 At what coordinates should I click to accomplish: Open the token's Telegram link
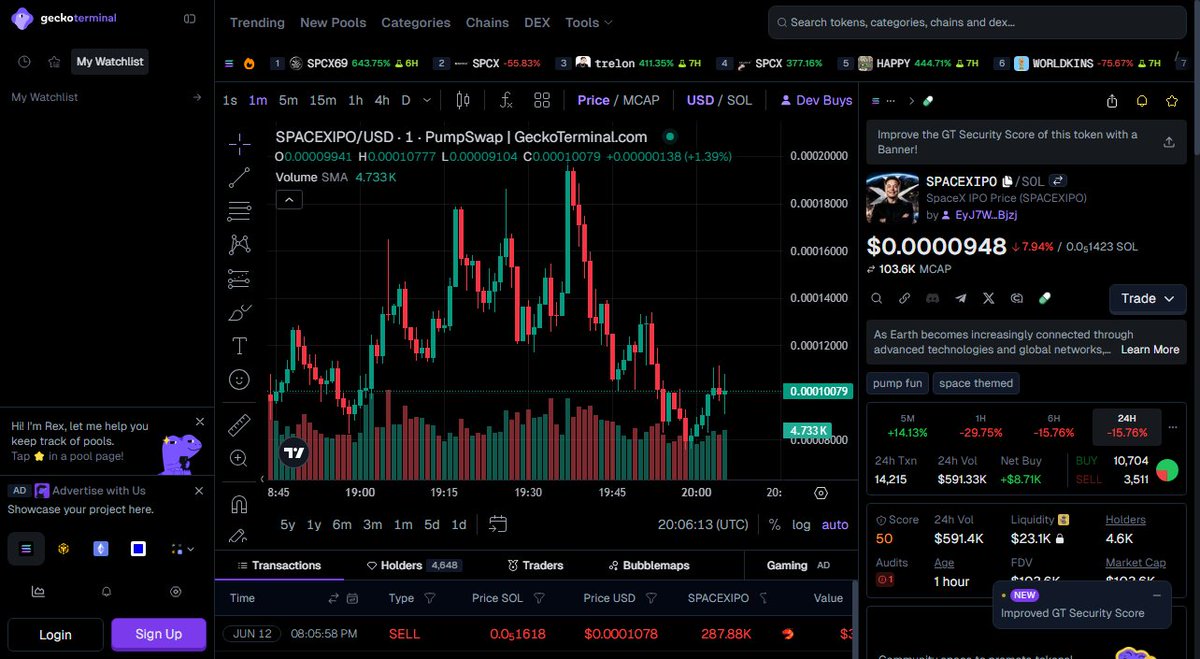point(961,298)
